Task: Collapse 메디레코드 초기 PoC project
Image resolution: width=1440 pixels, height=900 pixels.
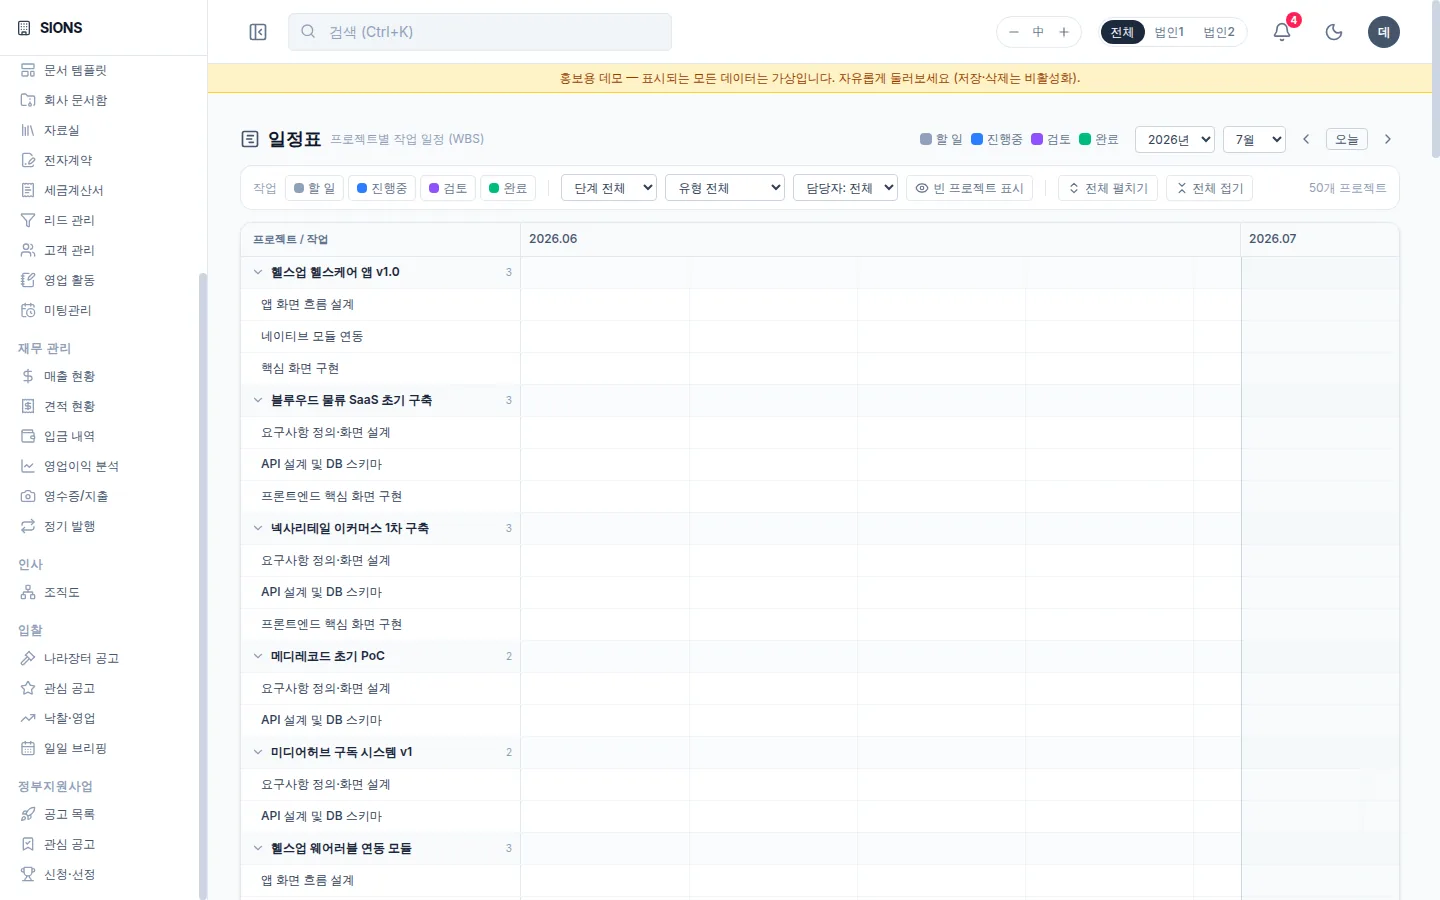Action: (x=257, y=656)
